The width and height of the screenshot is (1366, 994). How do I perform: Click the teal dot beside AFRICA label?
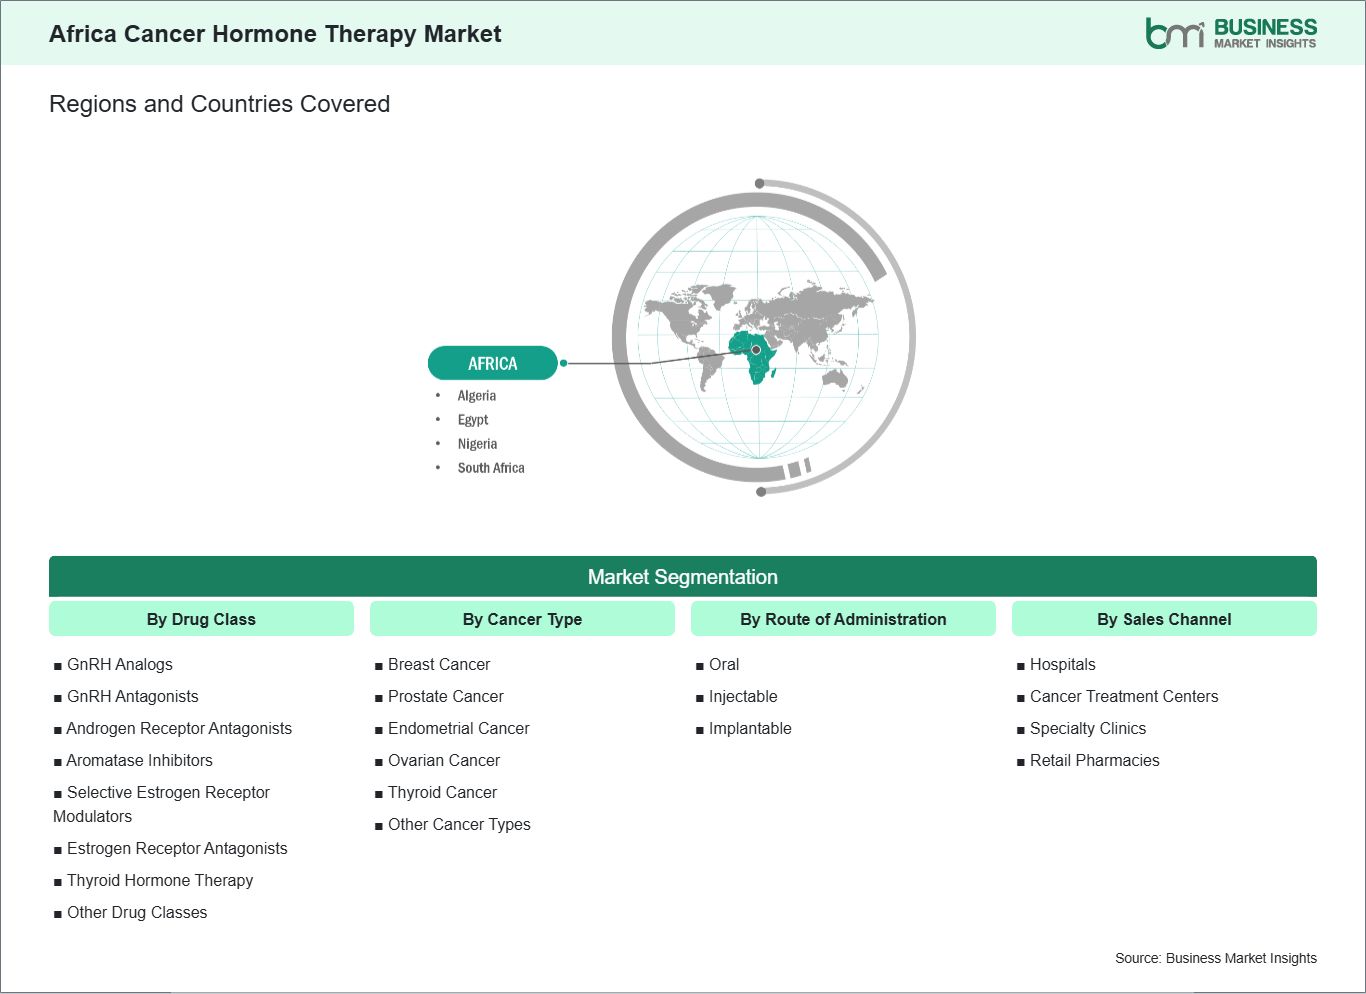[x=564, y=363]
